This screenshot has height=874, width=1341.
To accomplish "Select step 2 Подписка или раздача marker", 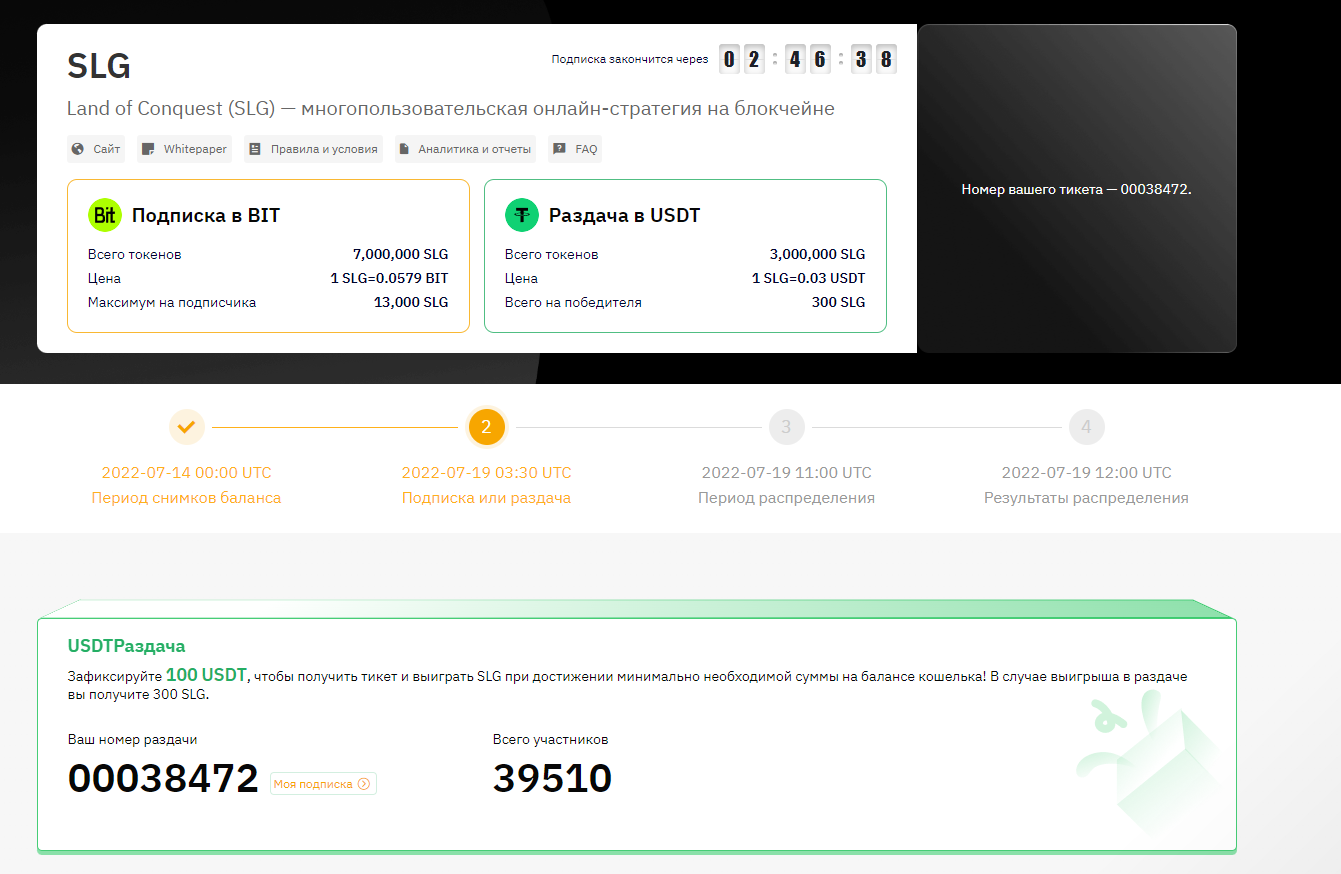I will [x=486, y=428].
